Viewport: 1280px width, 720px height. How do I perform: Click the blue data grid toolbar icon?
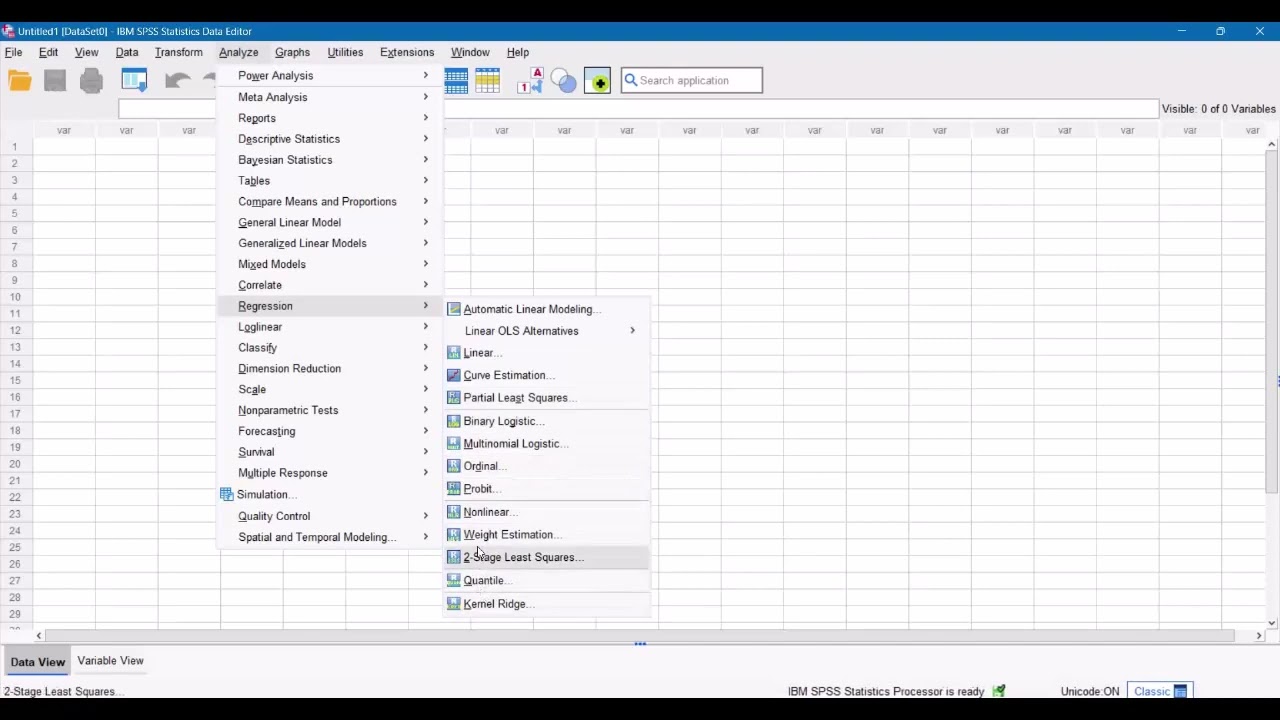click(456, 81)
